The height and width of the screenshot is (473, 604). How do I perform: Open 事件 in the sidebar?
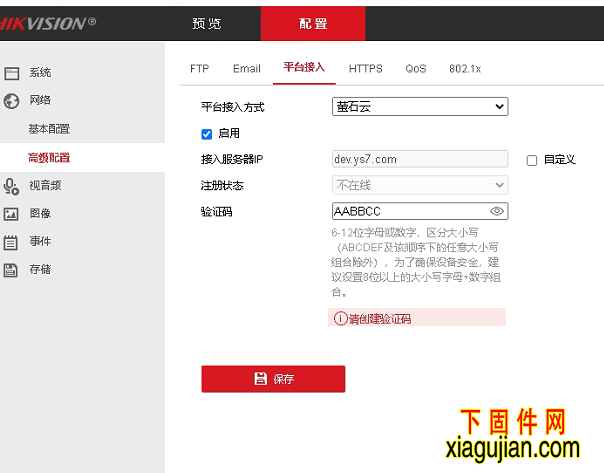pyautogui.click(x=40, y=242)
